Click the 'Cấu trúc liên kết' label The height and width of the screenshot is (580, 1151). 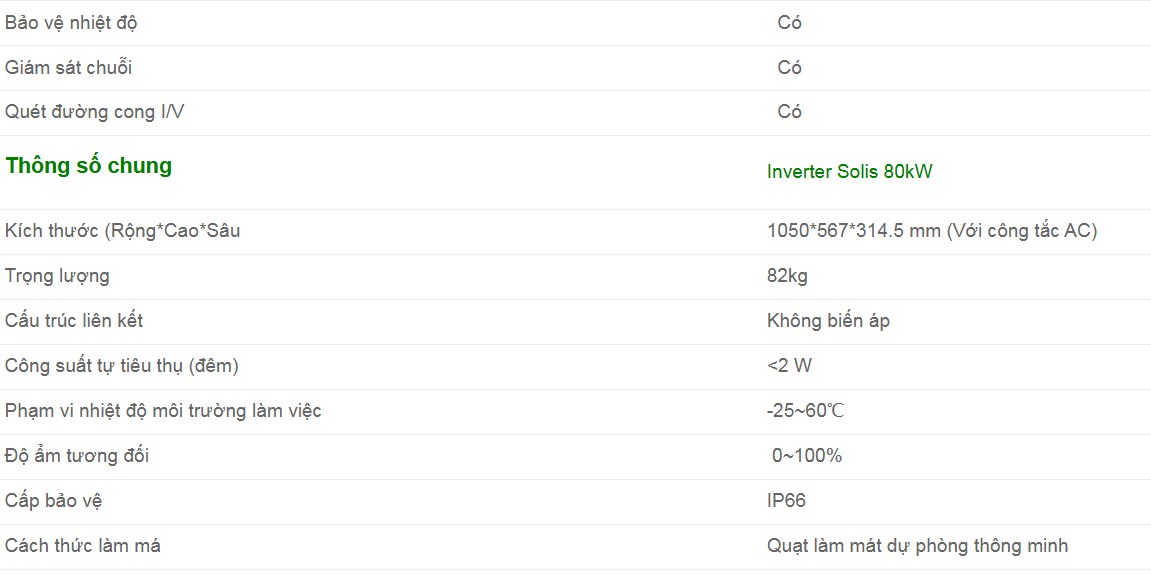coord(74,321)
